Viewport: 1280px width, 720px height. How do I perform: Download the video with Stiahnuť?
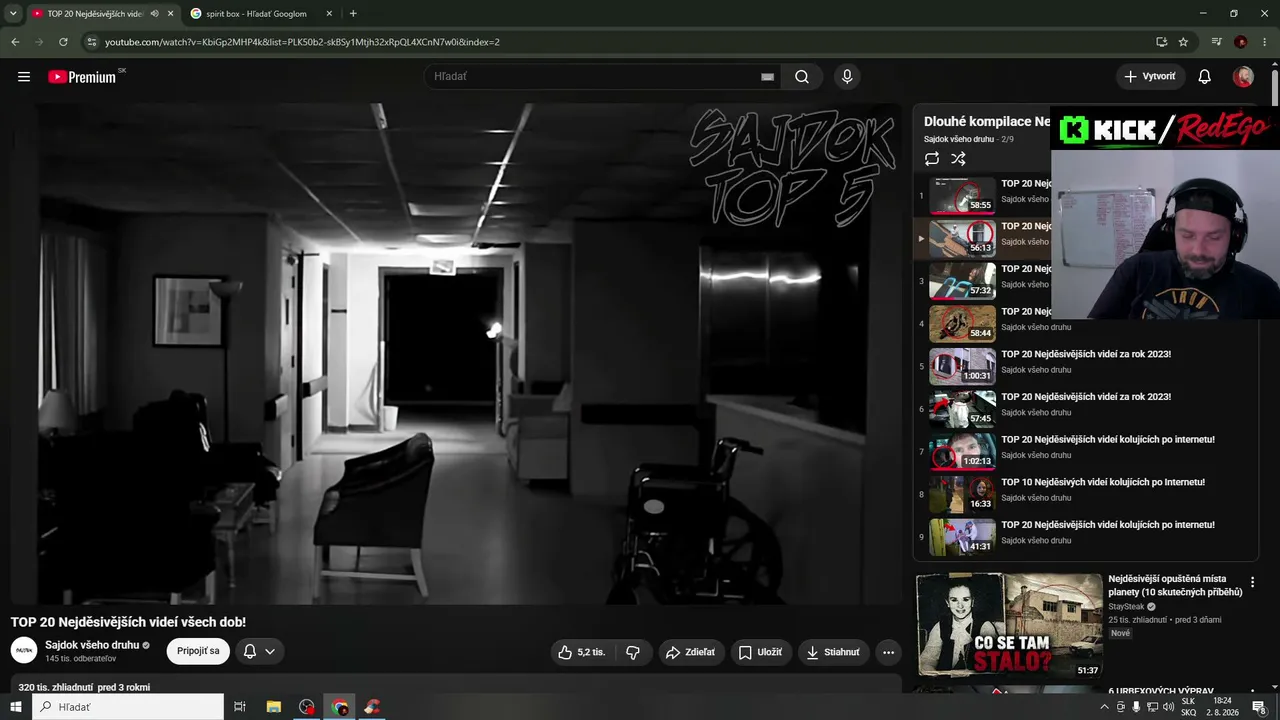point(833,652)
